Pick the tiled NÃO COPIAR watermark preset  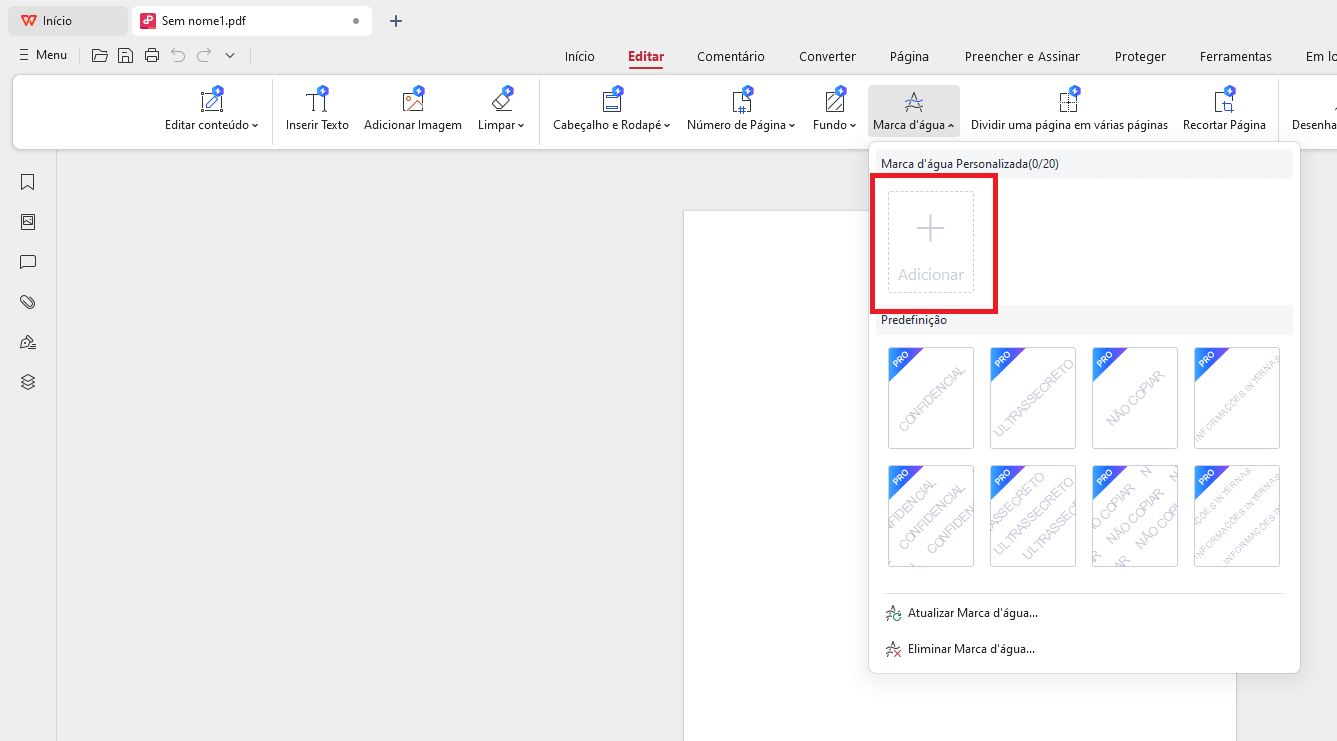(1135, 516)
